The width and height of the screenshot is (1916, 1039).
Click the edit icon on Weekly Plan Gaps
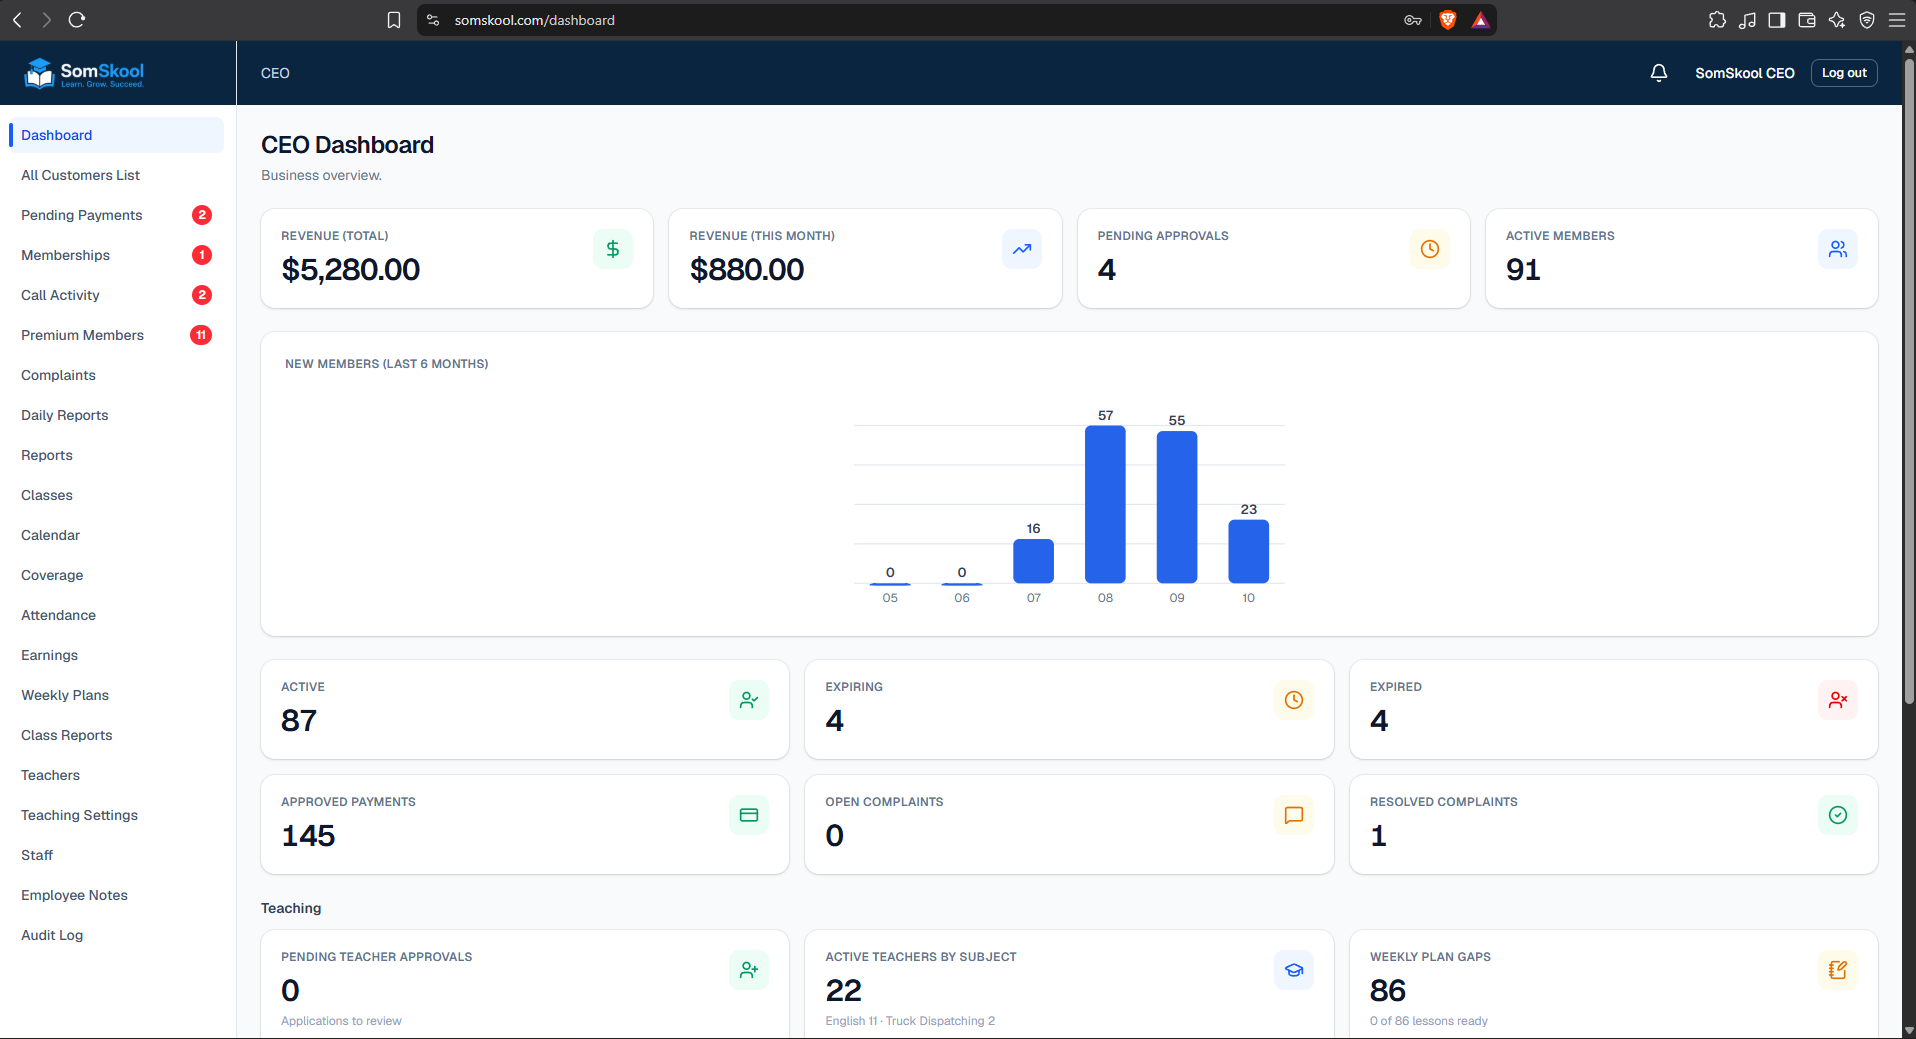click(1838, 970)
